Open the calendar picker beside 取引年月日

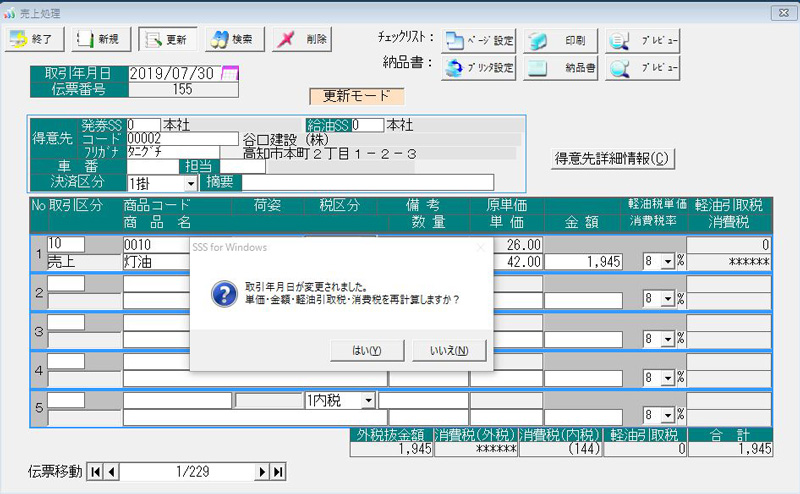click(x=230, y=73)
